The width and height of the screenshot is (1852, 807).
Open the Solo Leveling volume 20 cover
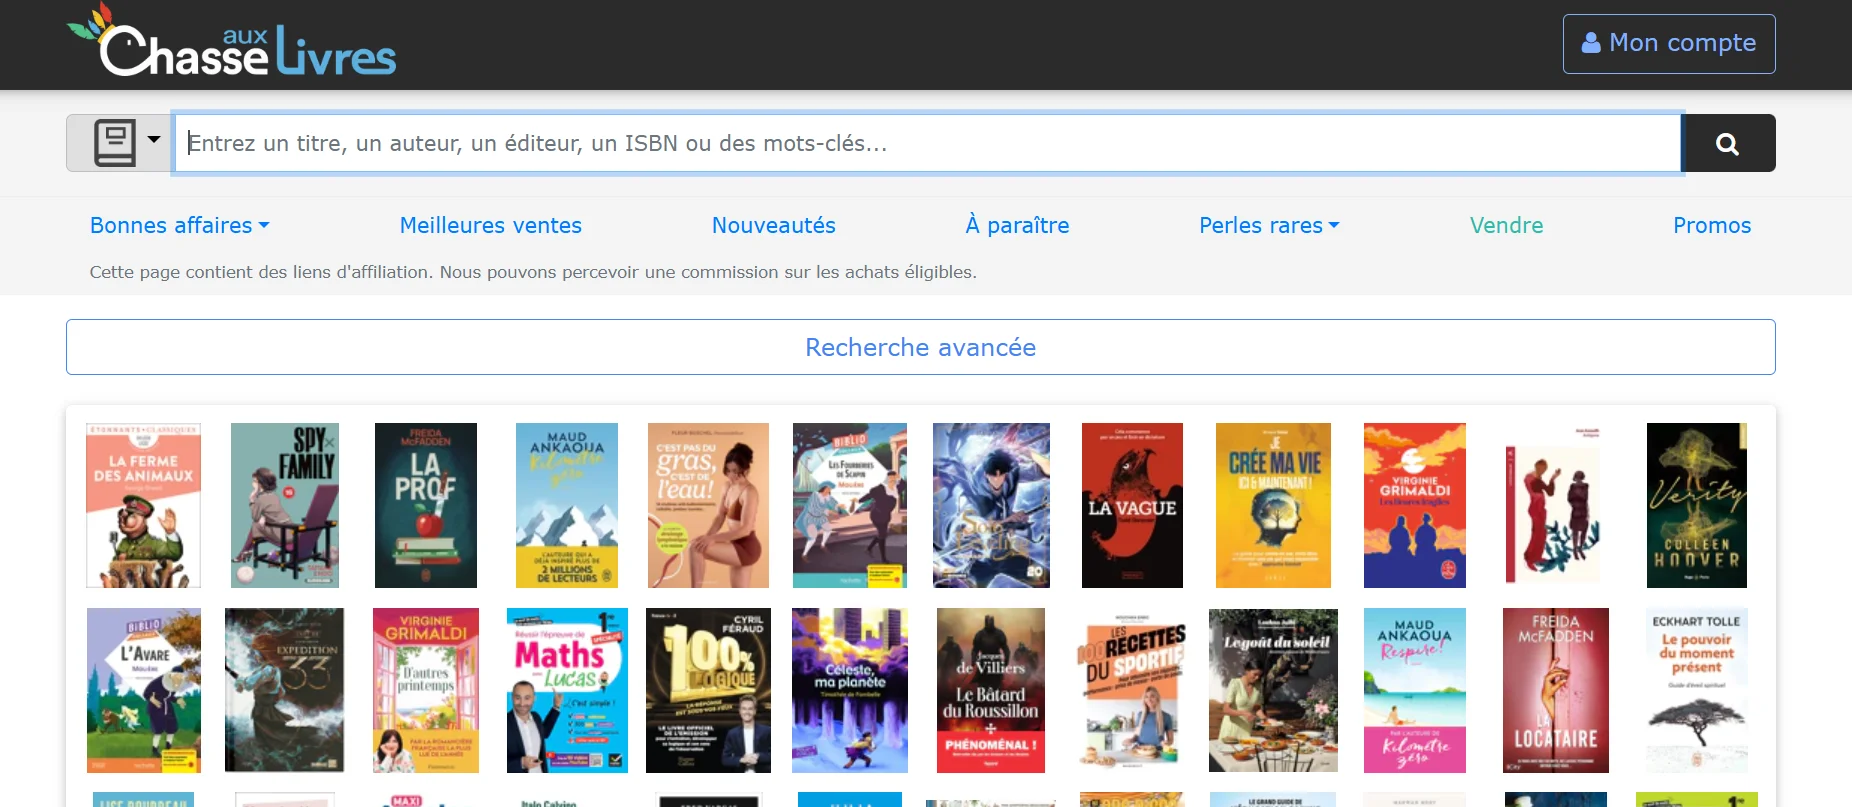coord(991,505)
